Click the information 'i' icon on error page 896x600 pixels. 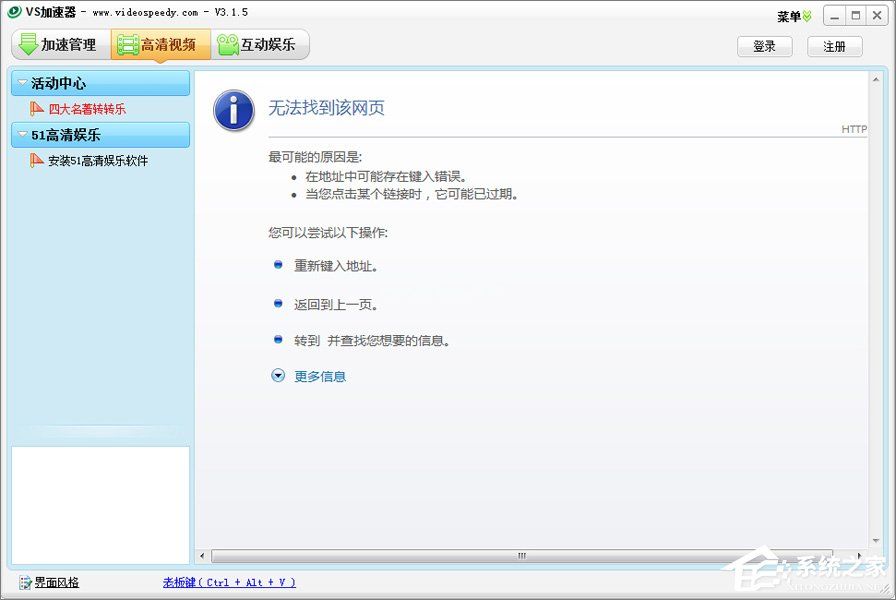pyautogui.click(x=233, y=110)
